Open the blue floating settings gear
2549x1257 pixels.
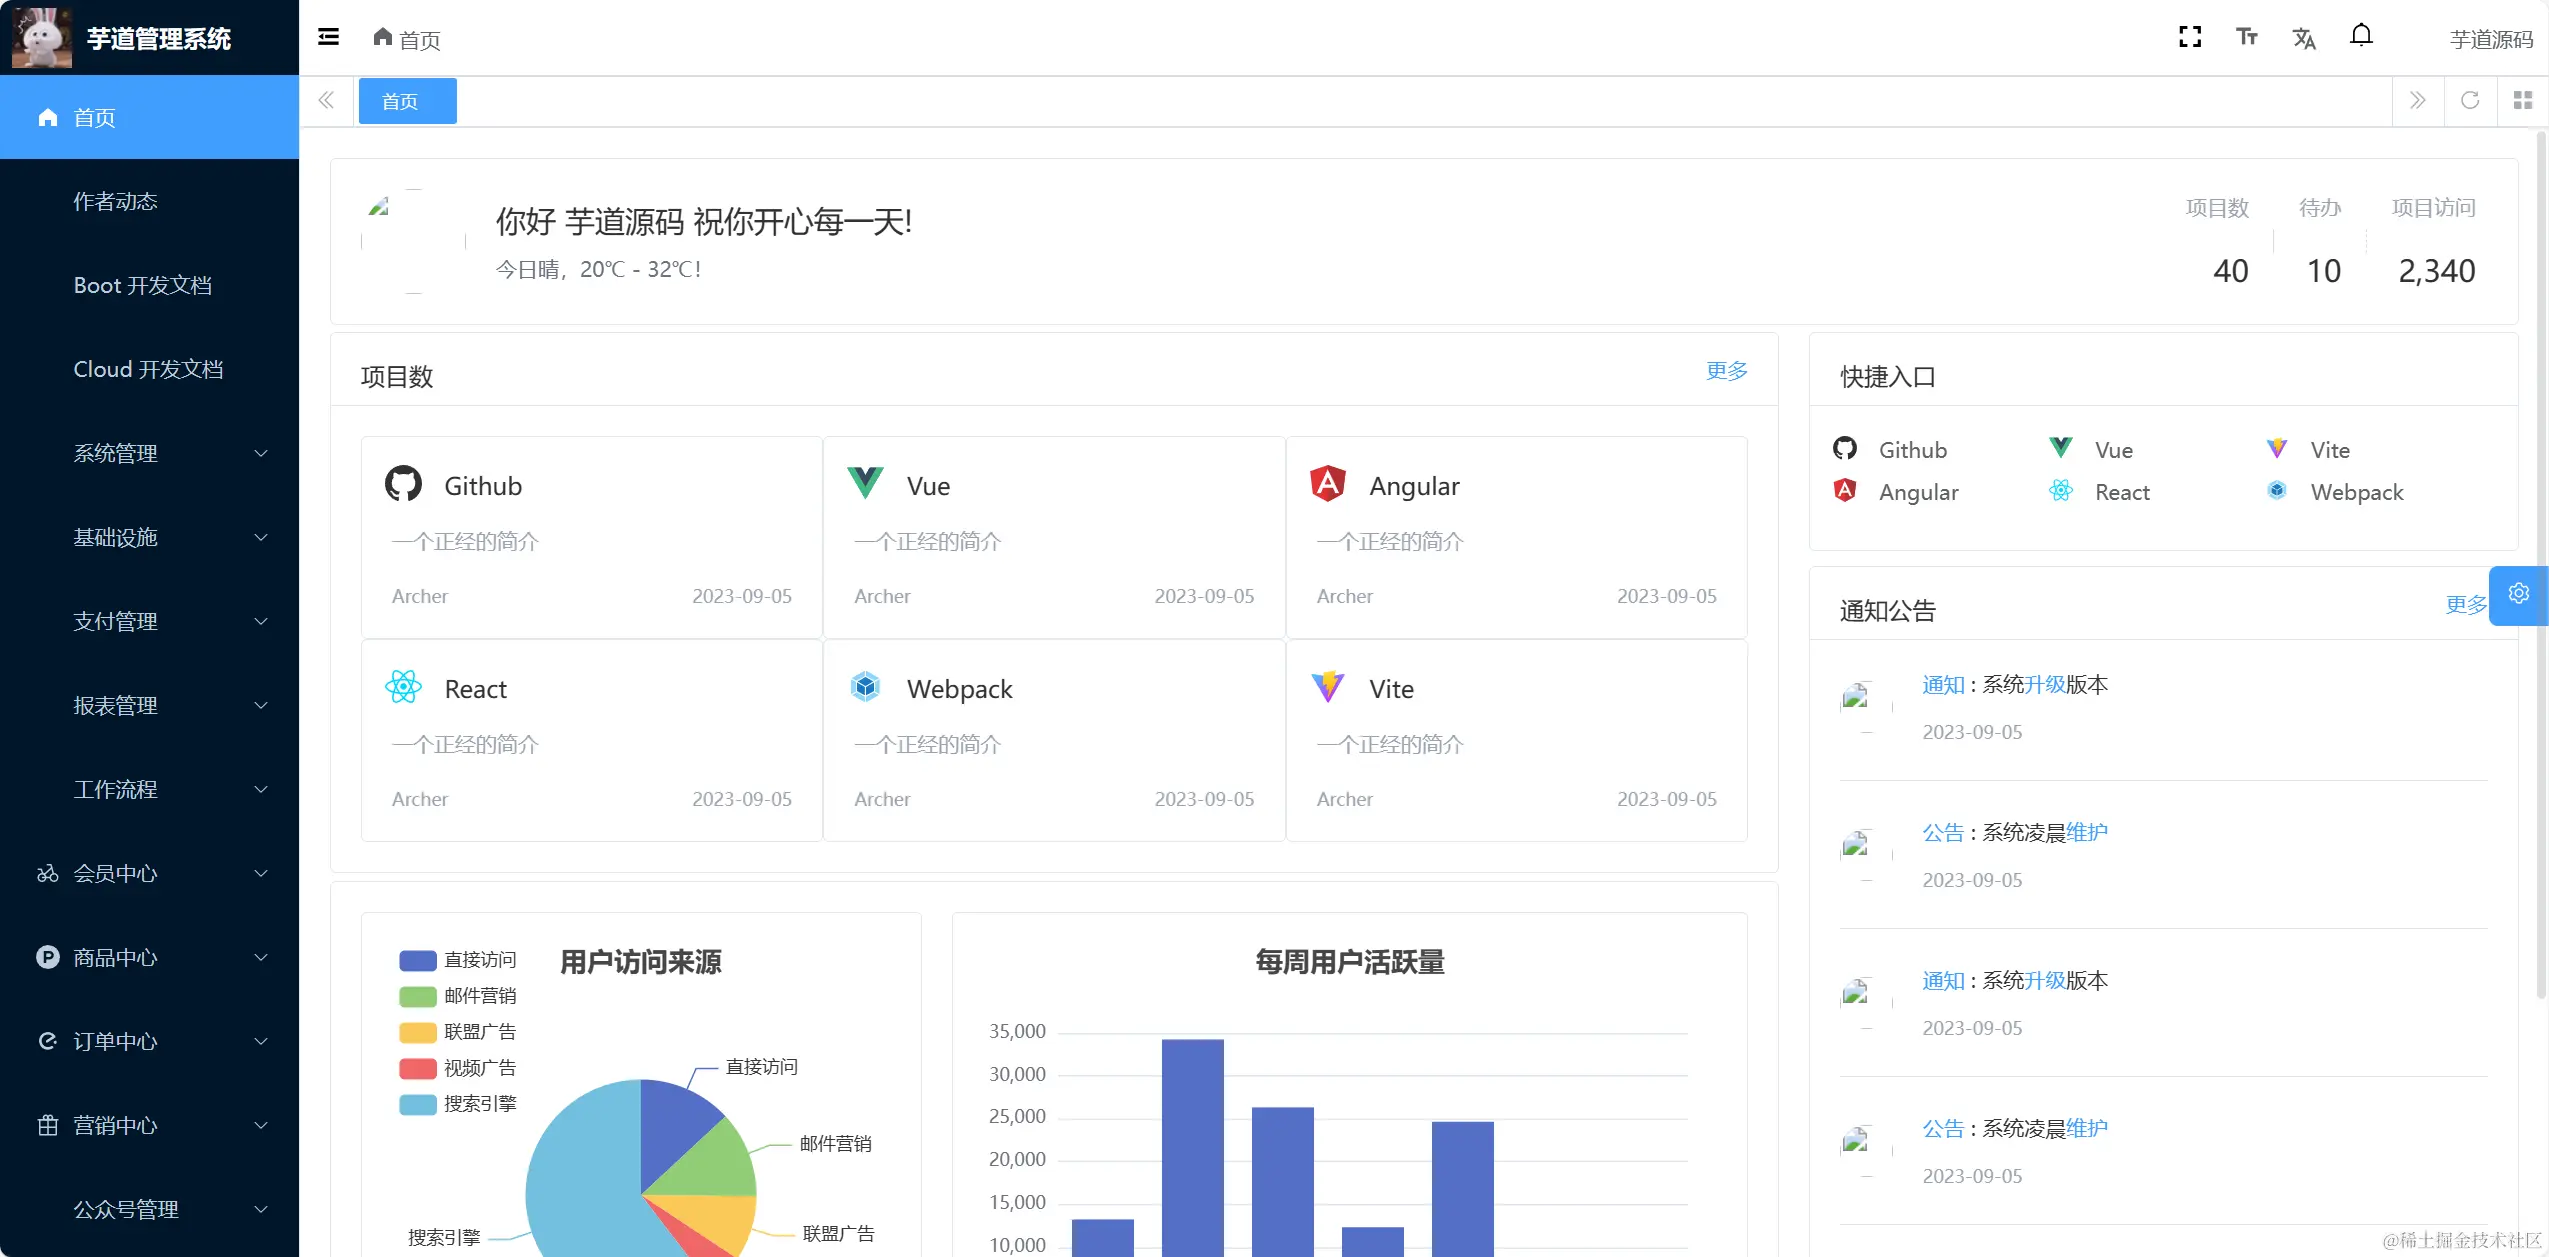(x=2519, y=594)
